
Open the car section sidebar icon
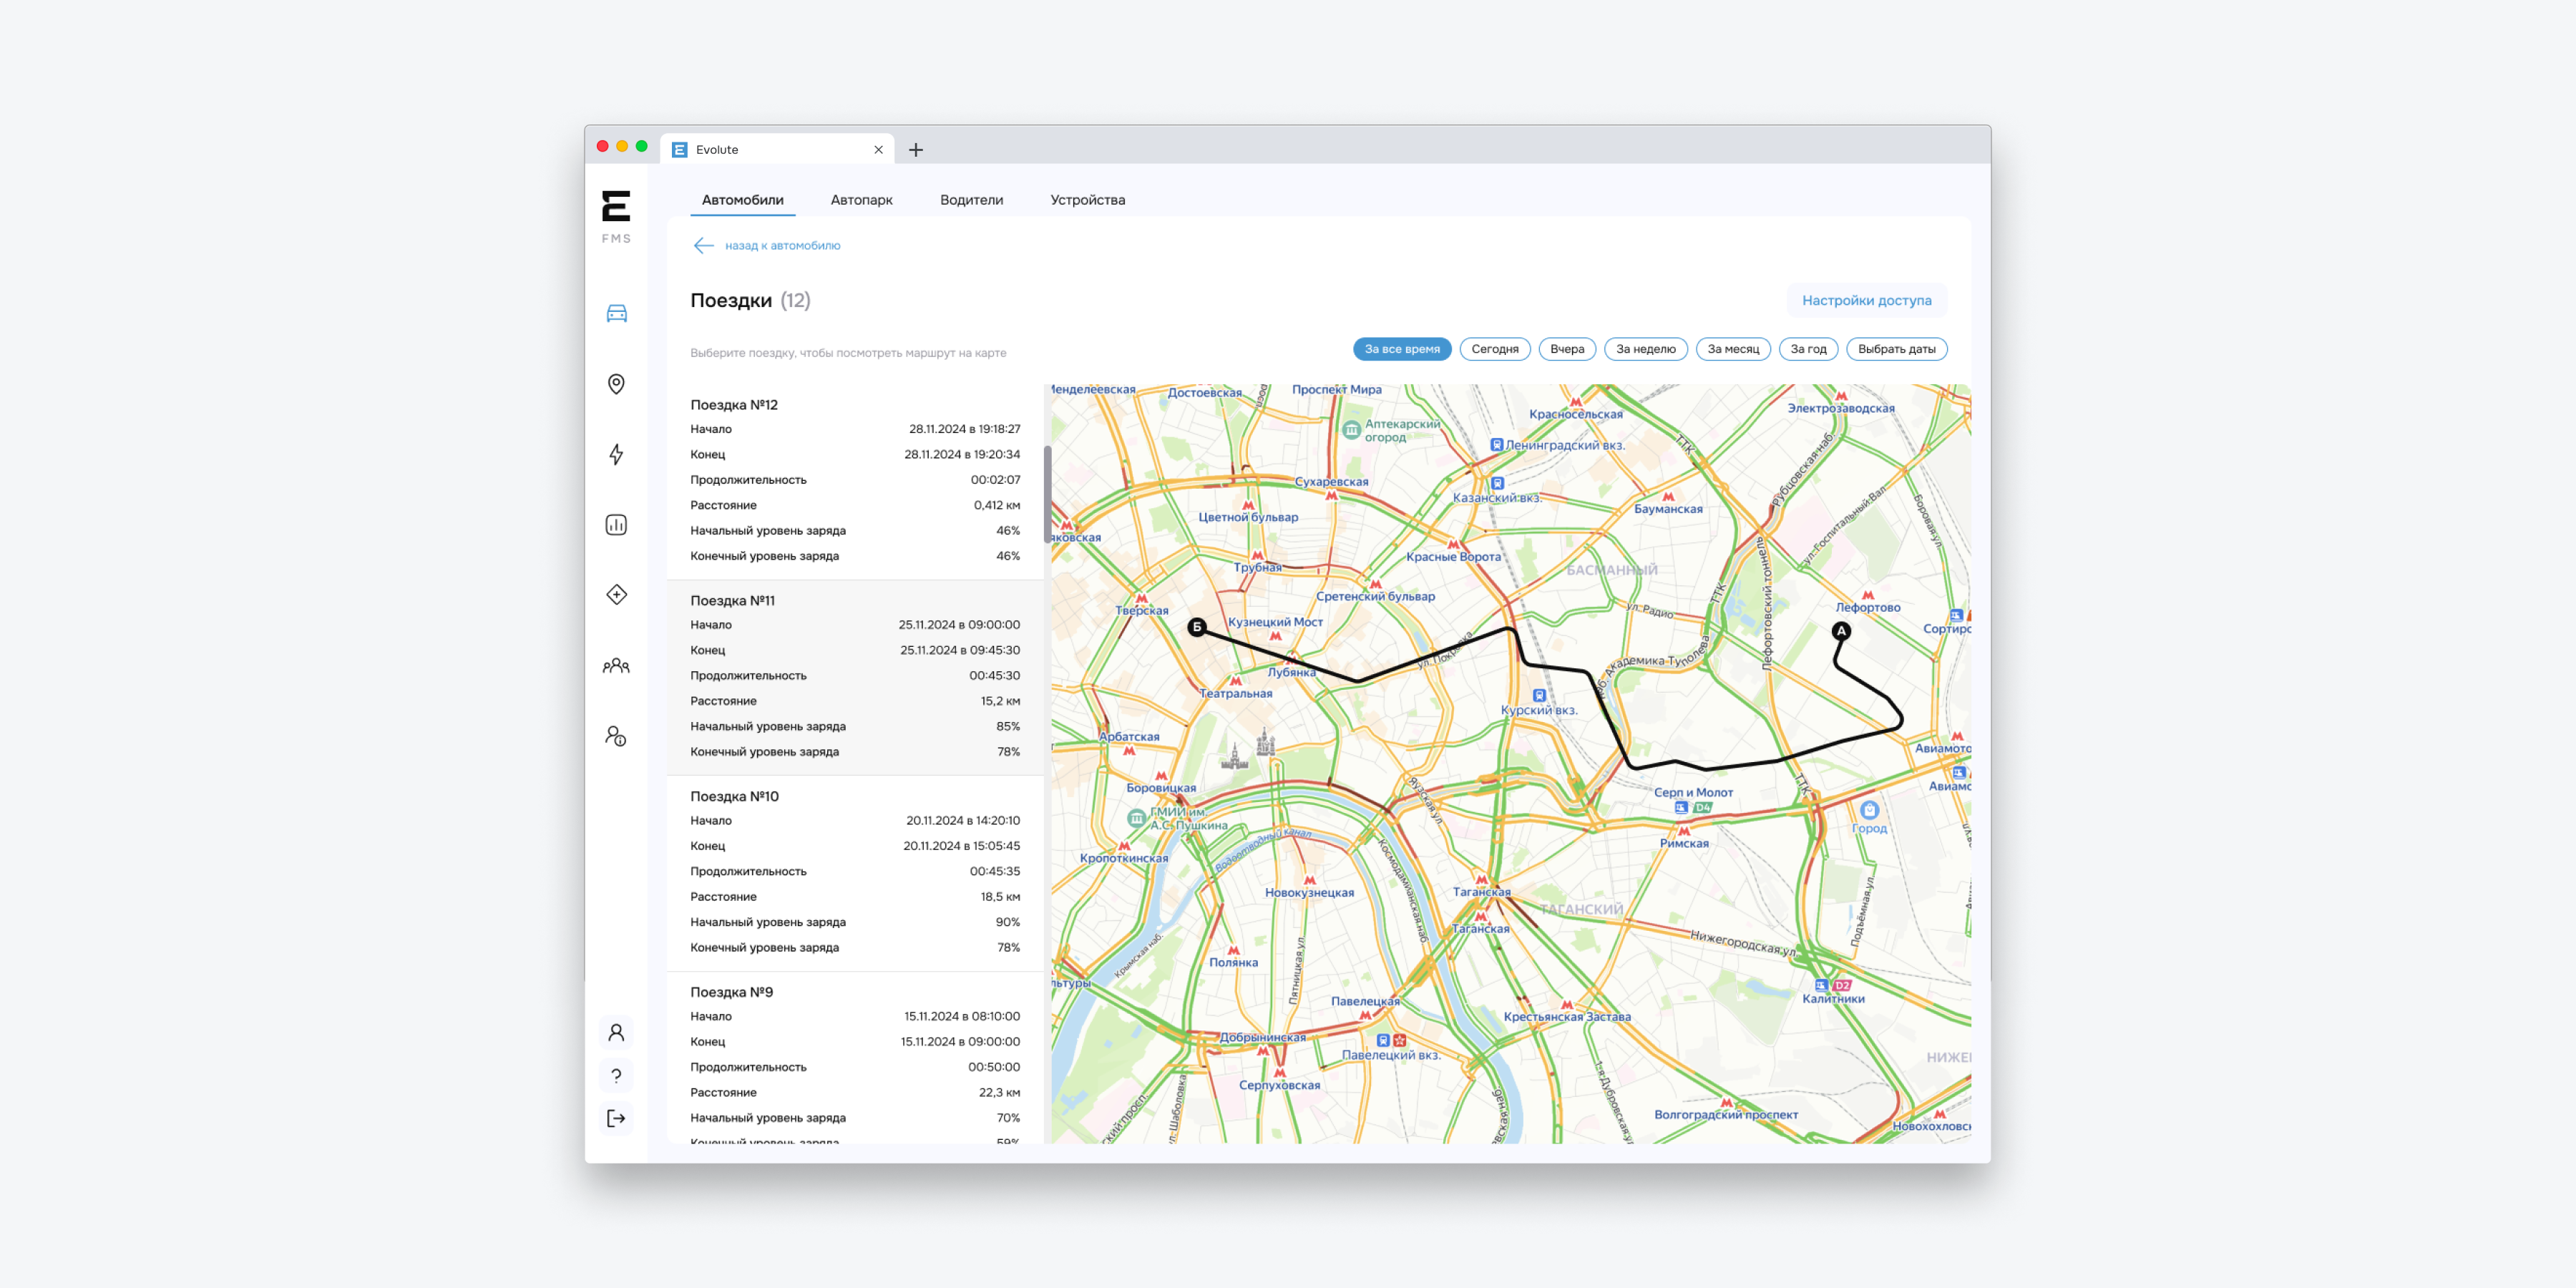pyautogui.click(x=616, y=314)
